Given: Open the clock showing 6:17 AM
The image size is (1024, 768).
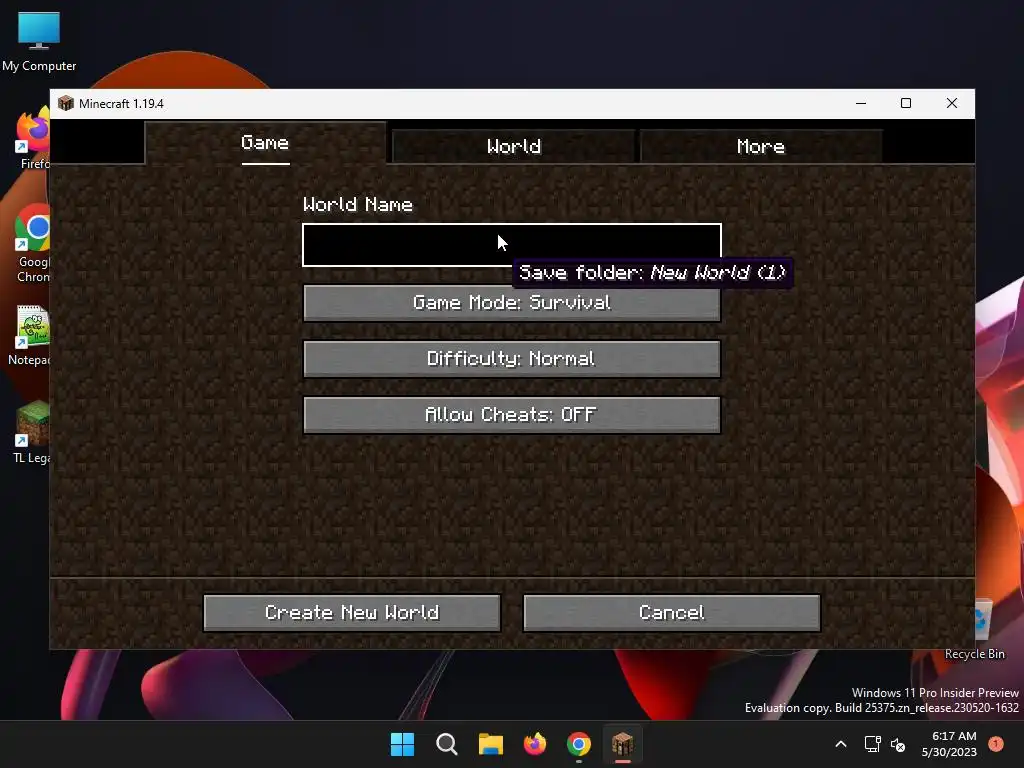Looking at the screenshot, I should [950, 744].
